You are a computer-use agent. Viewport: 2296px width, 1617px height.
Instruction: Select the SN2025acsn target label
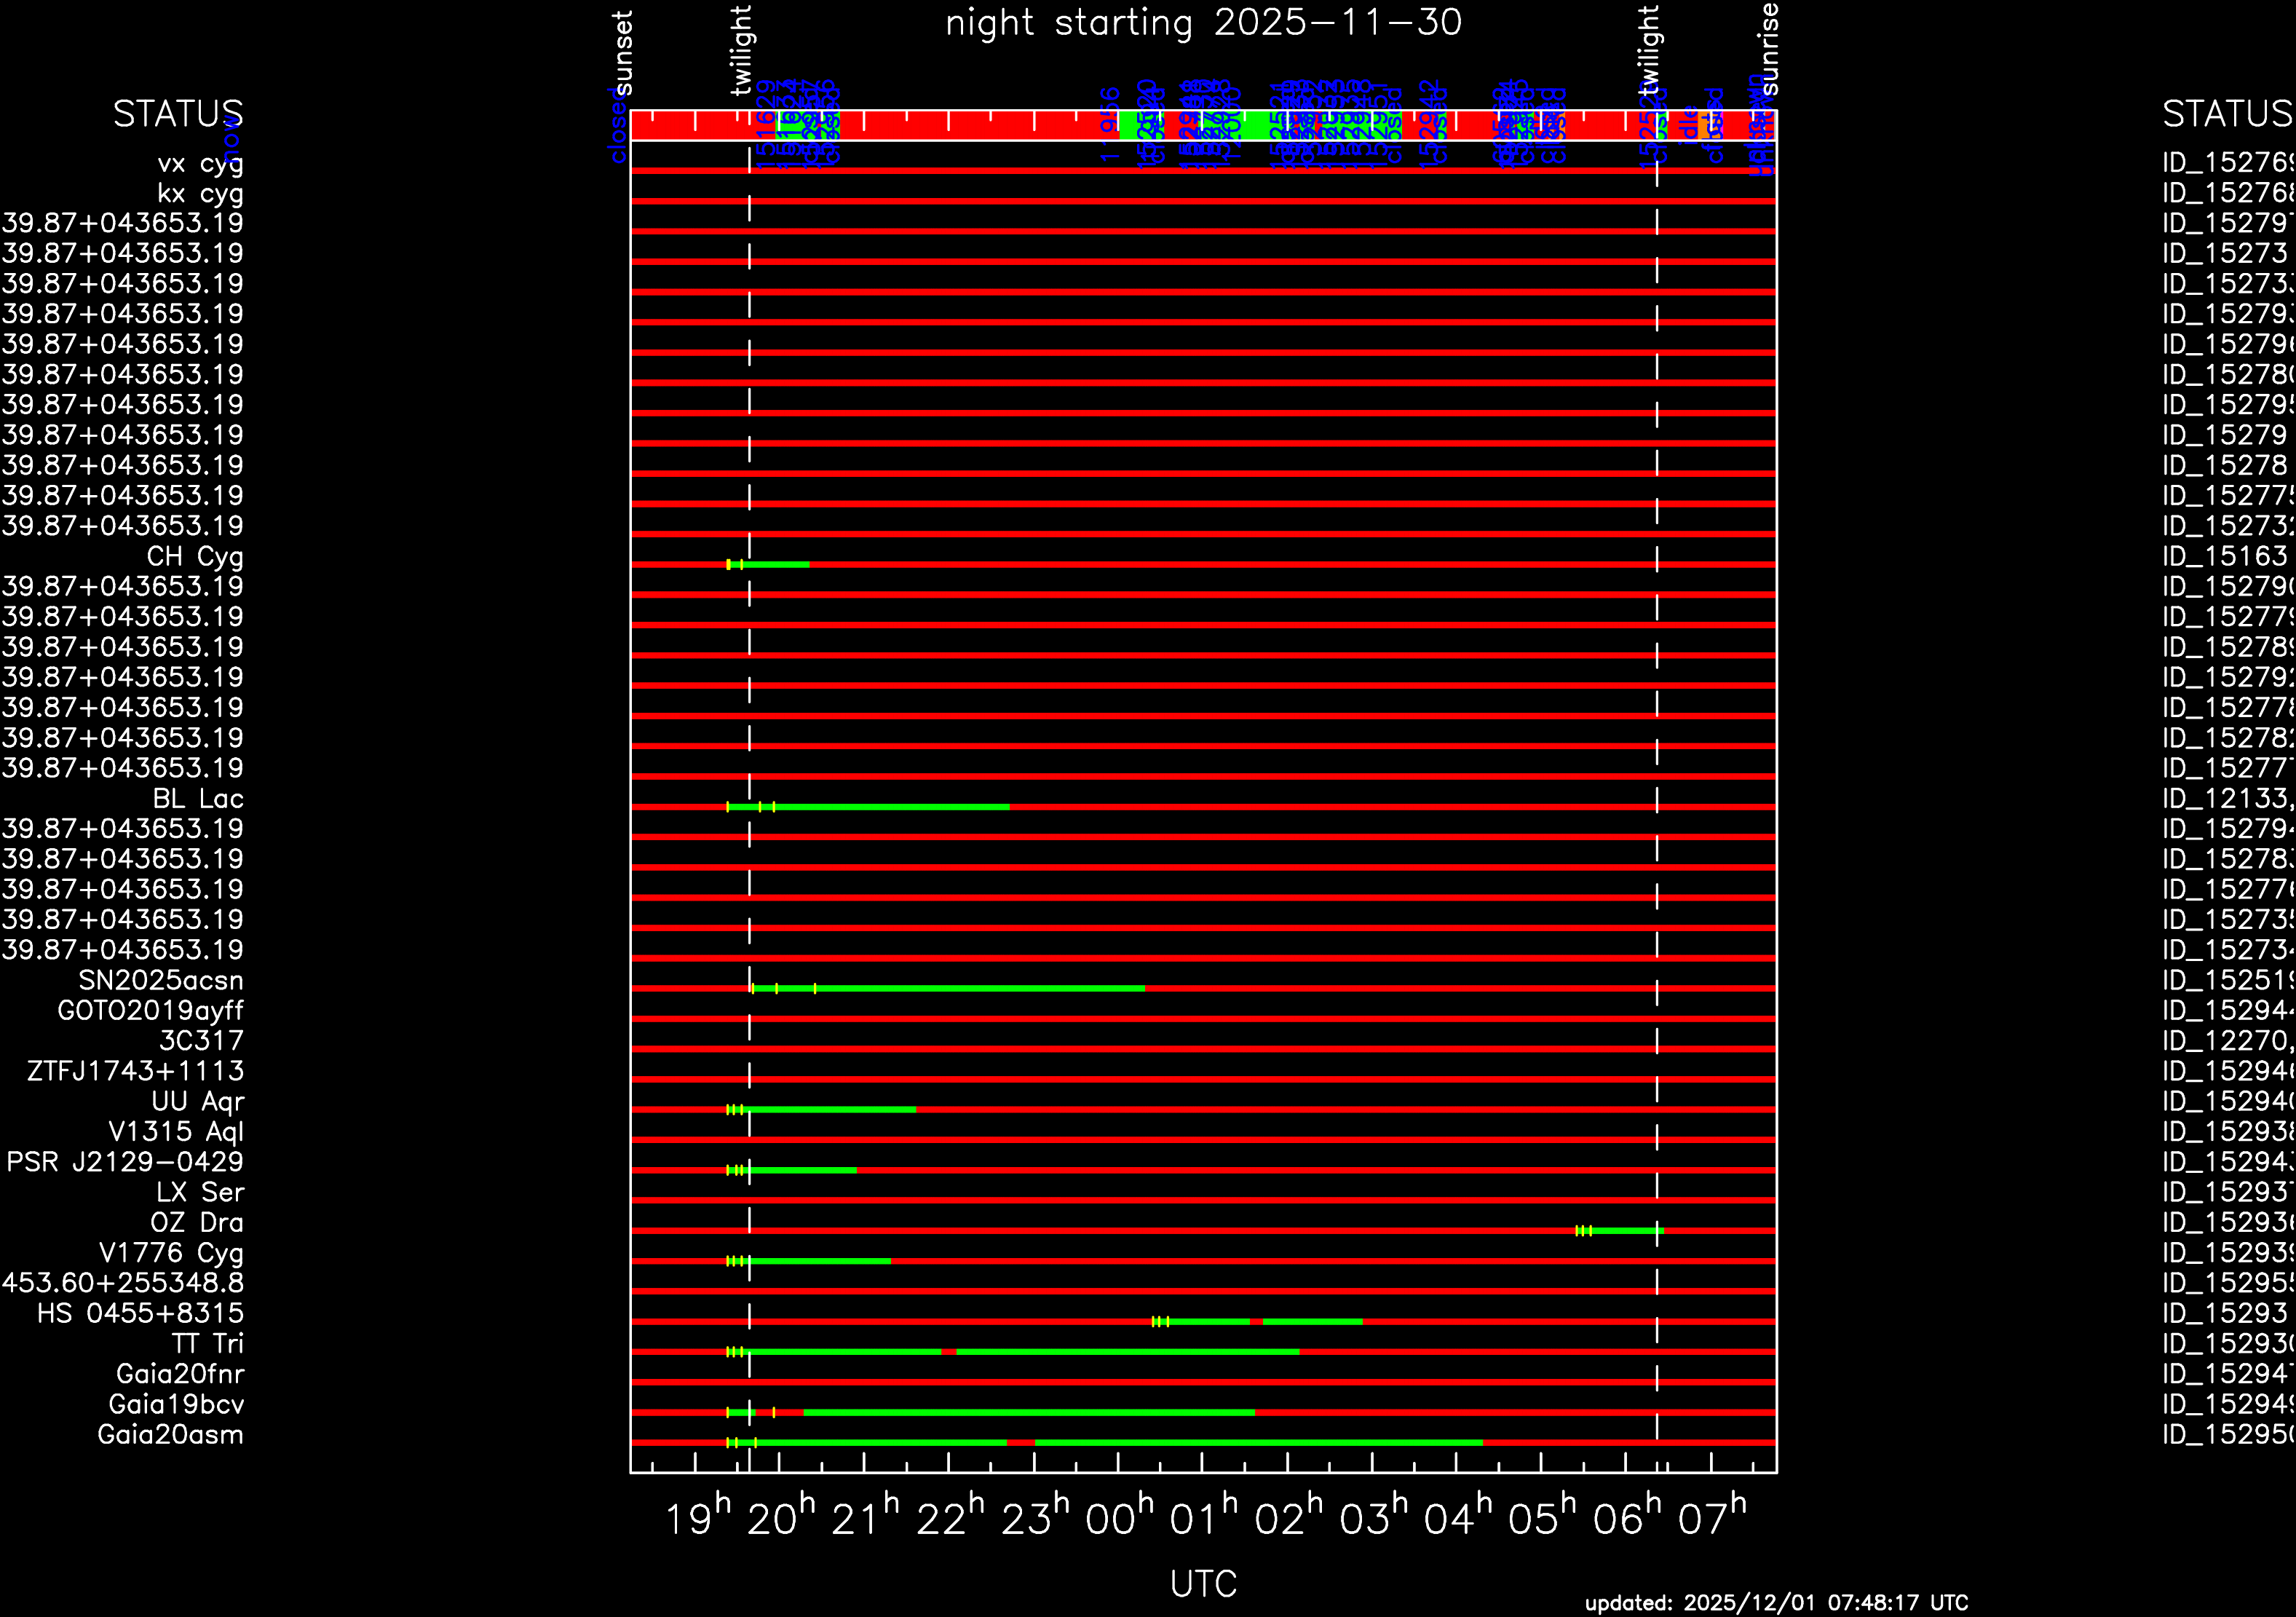tap(161, 980)
